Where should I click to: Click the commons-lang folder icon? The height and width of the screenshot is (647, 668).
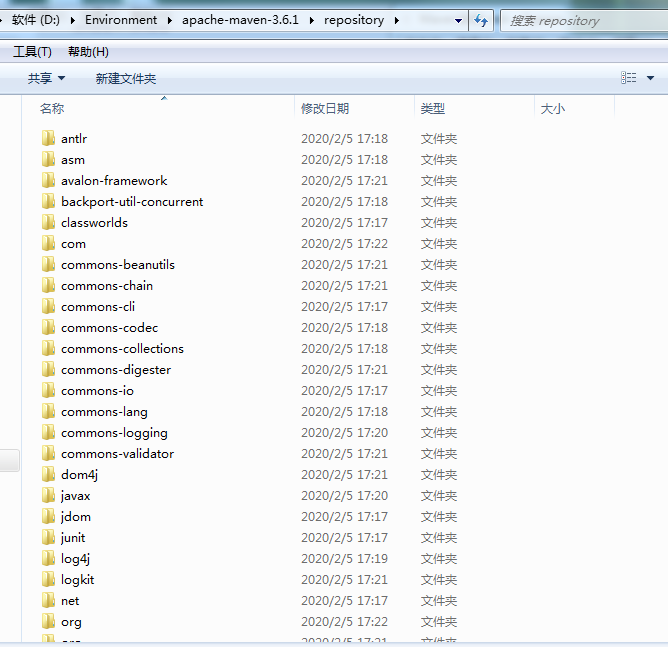coord(48,411)
